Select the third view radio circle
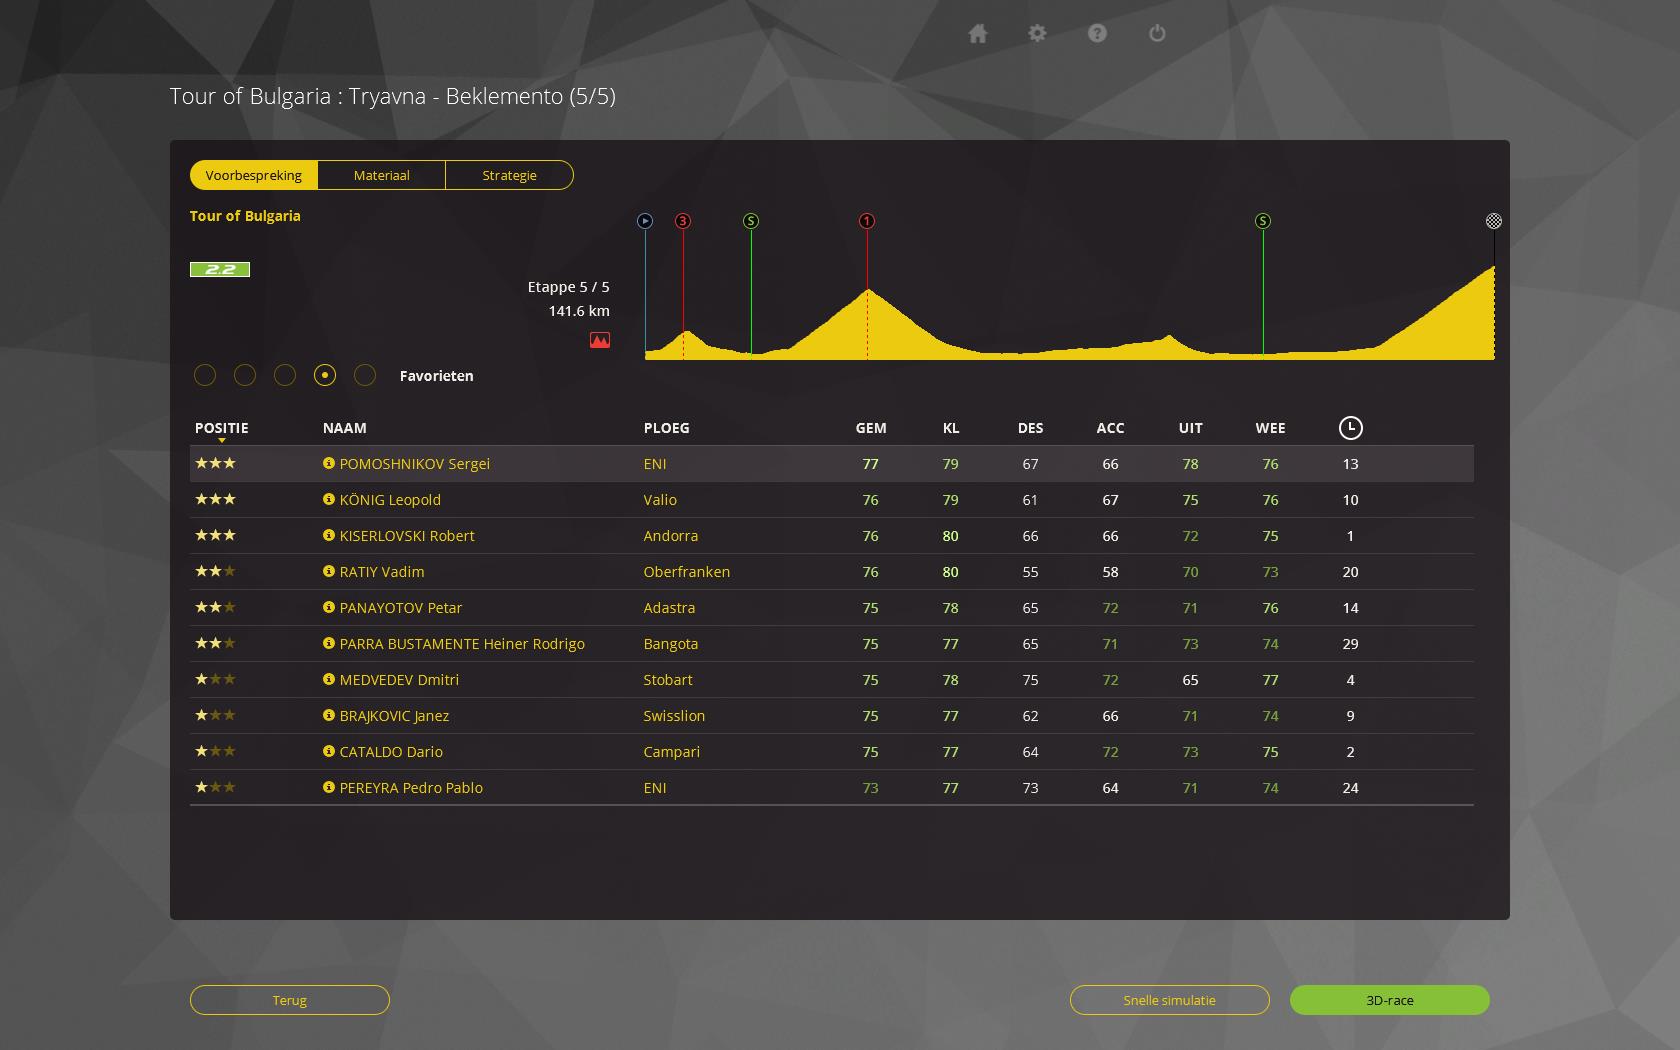Viewport: 1680px width, 1050px height. tap(285, 375)
